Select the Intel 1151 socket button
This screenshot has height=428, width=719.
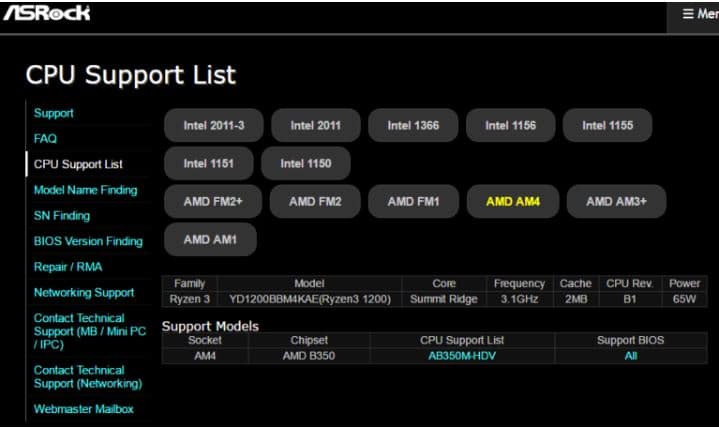click(209, 163)
